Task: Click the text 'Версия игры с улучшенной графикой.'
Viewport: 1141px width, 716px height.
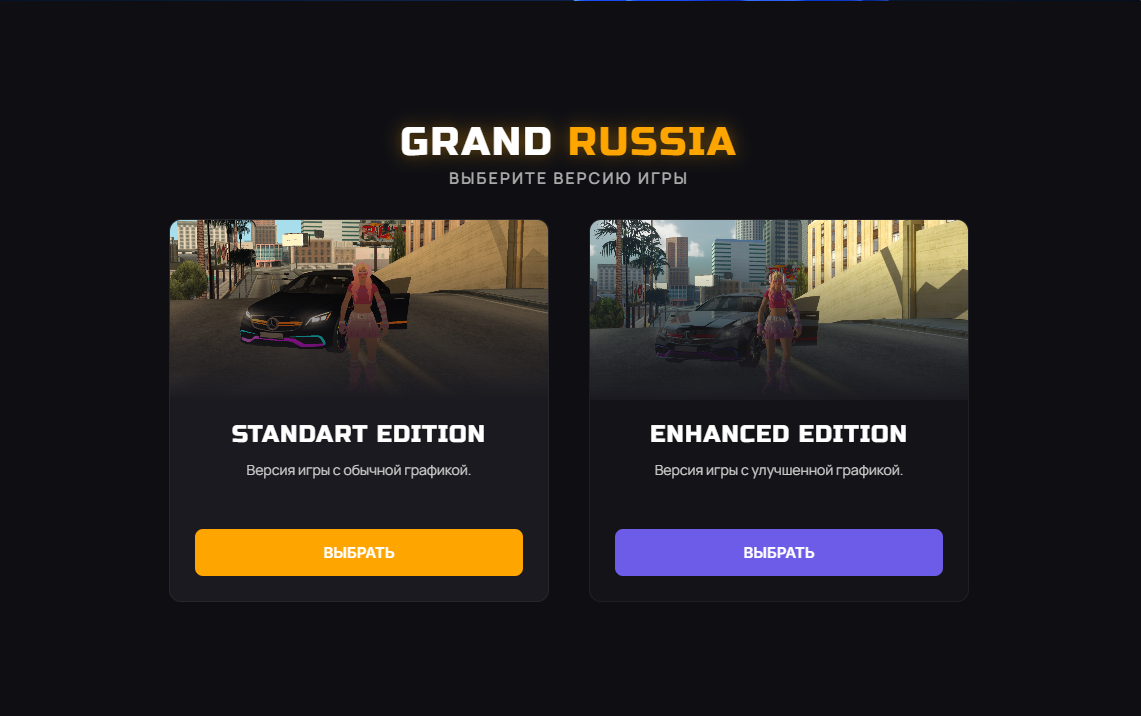Action: click(x=779, y=470)
